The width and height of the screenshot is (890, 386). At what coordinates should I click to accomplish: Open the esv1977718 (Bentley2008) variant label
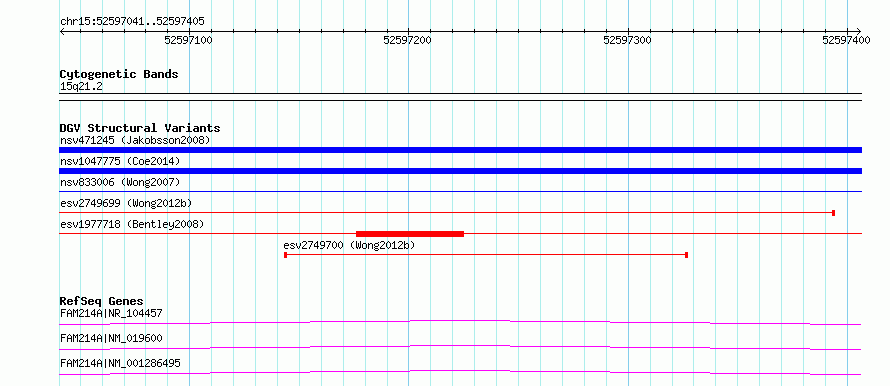point(132,224)
